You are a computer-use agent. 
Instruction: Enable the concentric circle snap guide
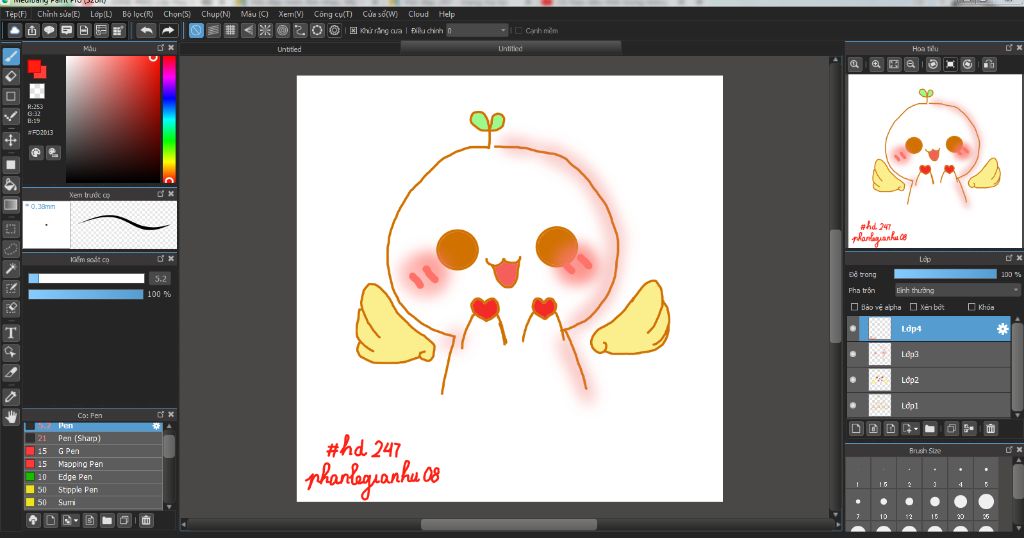pos(282,30)
